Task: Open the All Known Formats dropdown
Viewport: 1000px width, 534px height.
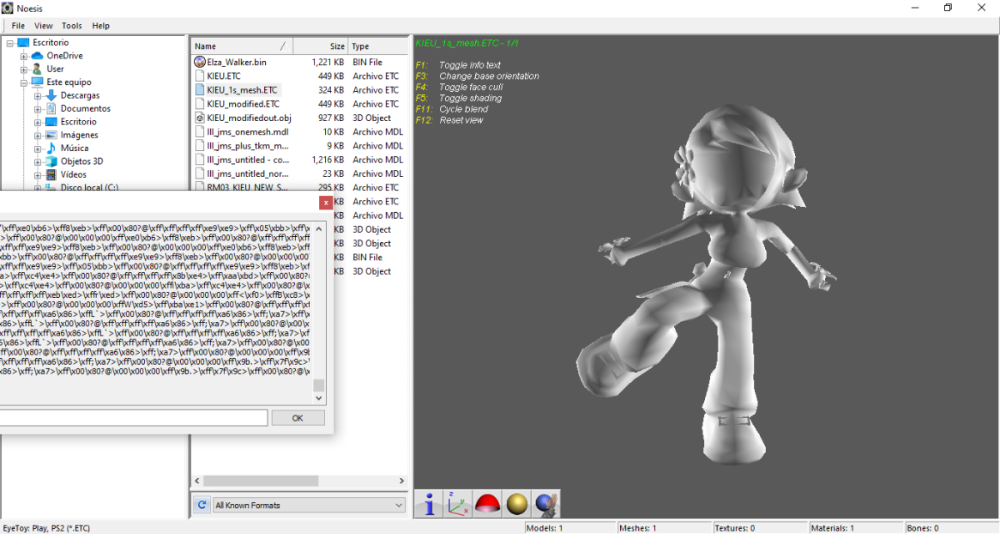Action: [308, 505]
